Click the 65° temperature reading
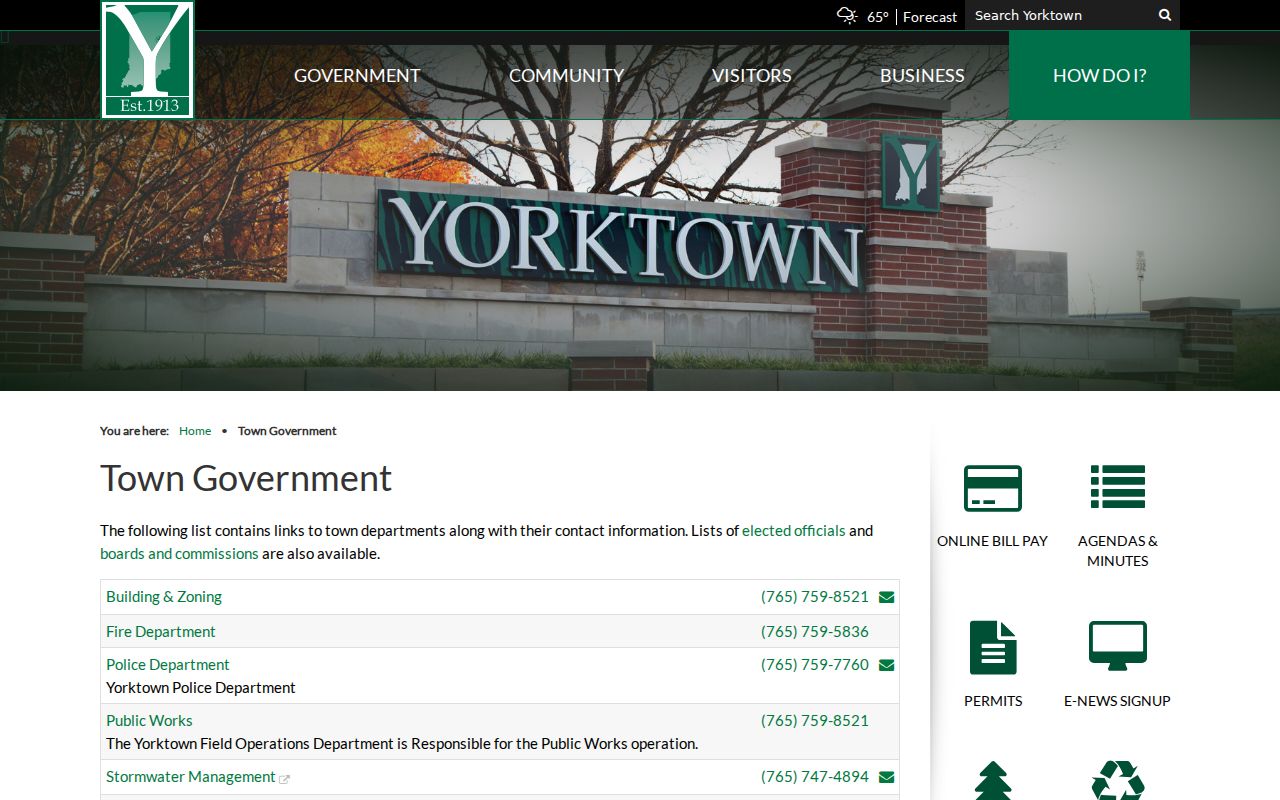This screenshot has height=800, width=1280. pyautogui.click(x=877, y=17)
